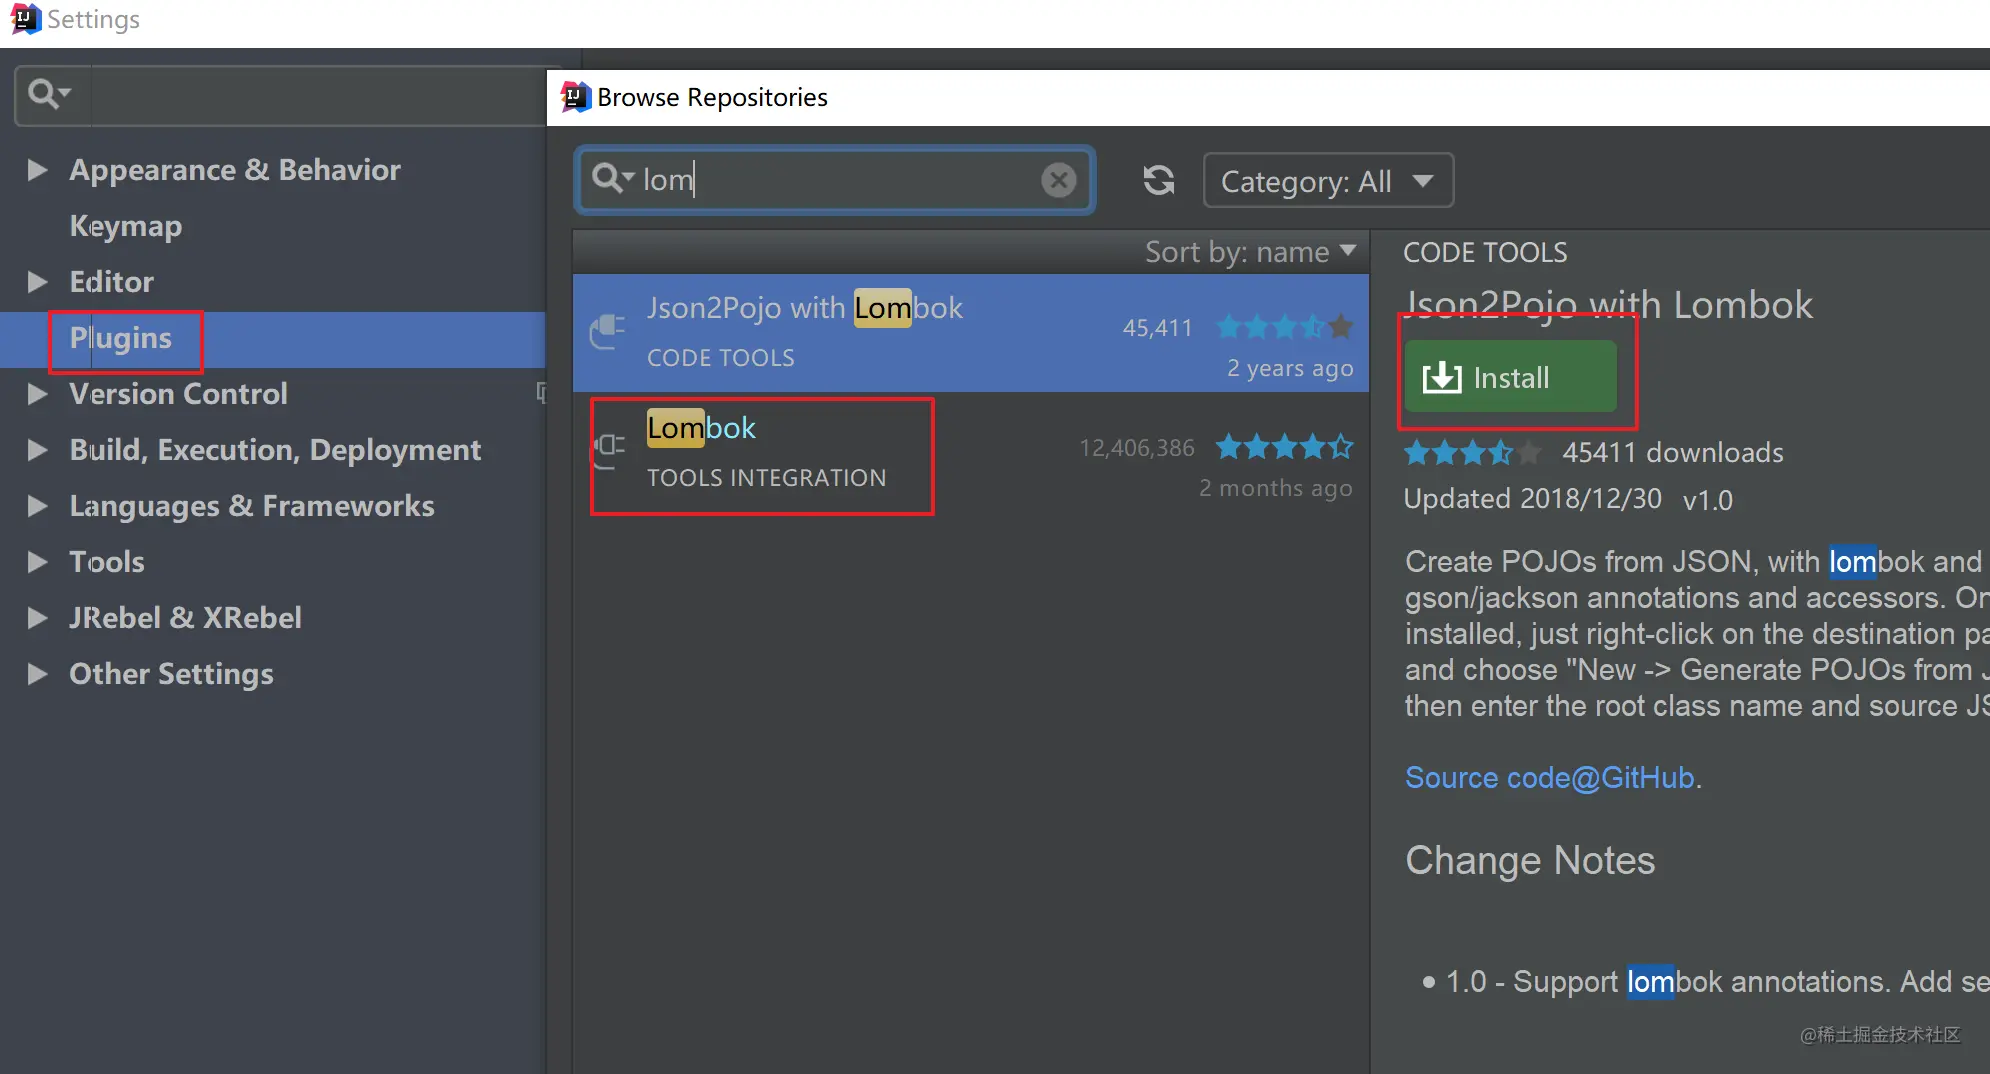Select Json2Pojo with Lombok in results list

click(971, 333)
